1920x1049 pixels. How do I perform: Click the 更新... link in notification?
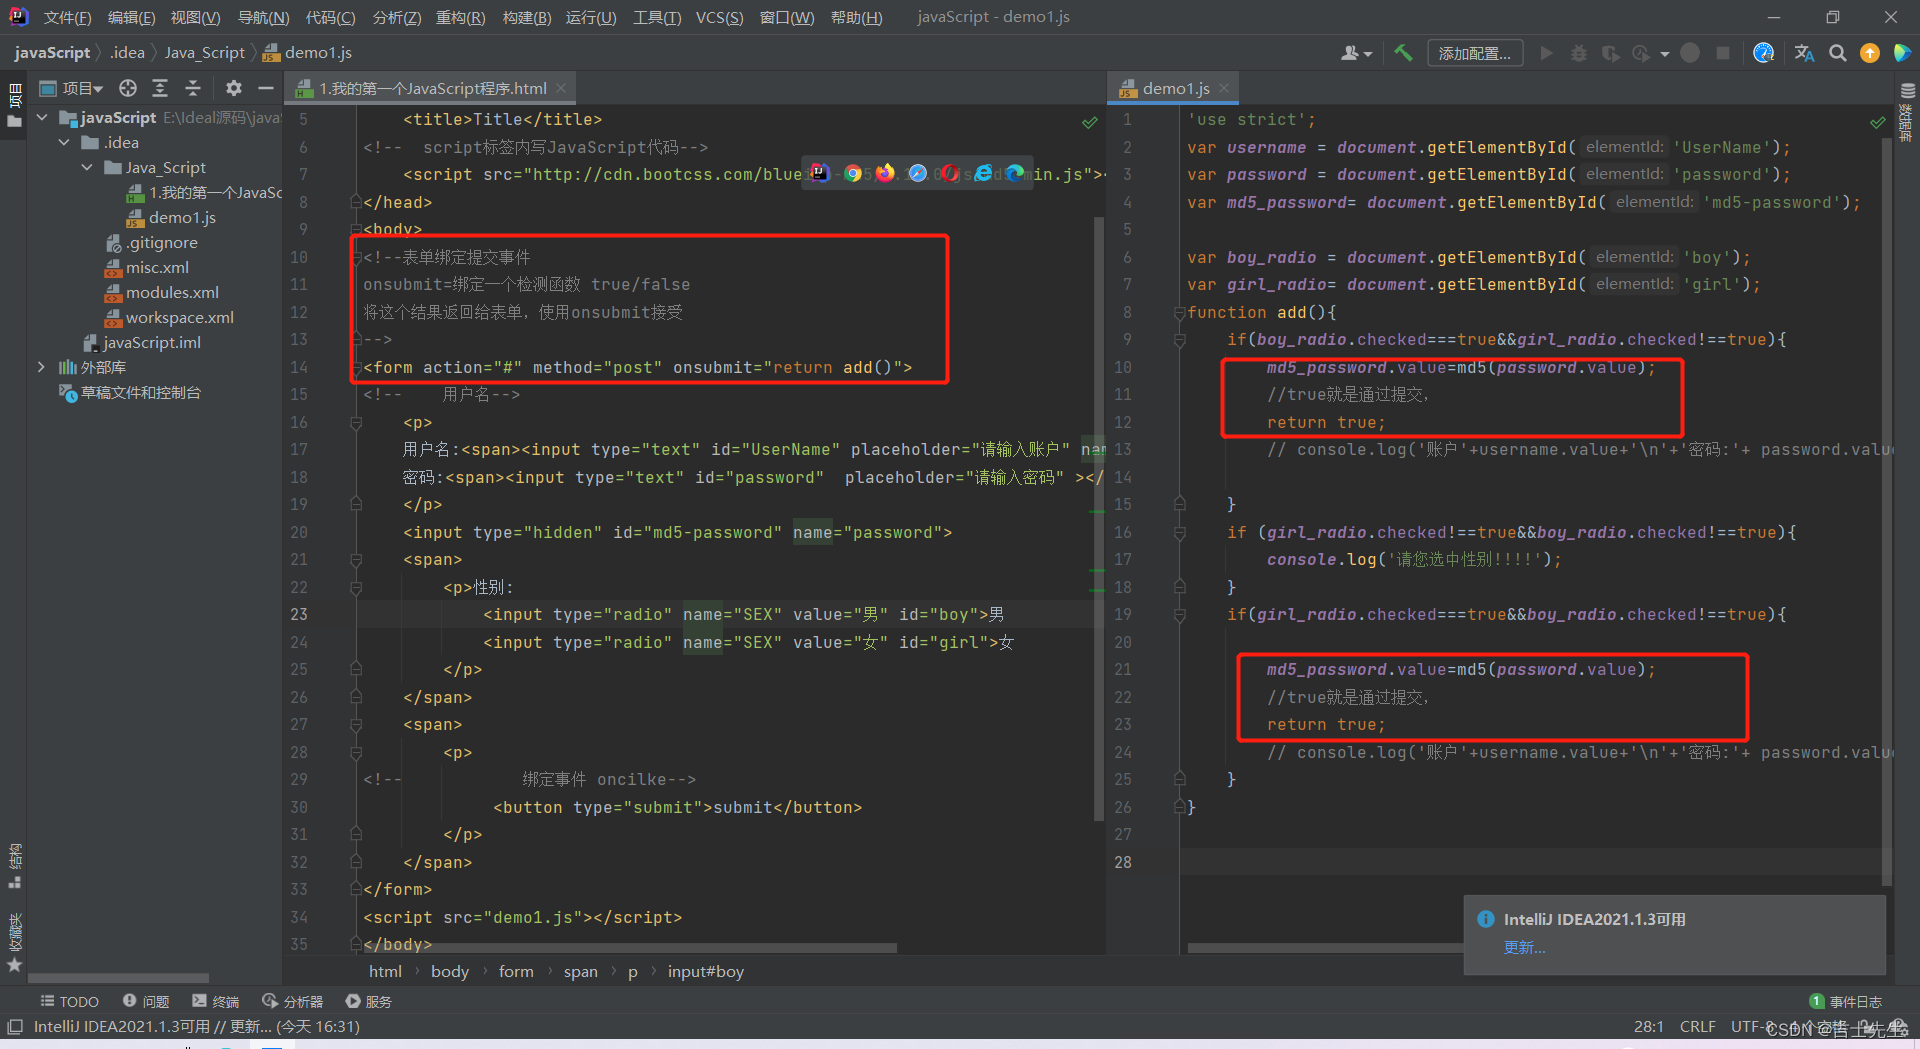1524,948
